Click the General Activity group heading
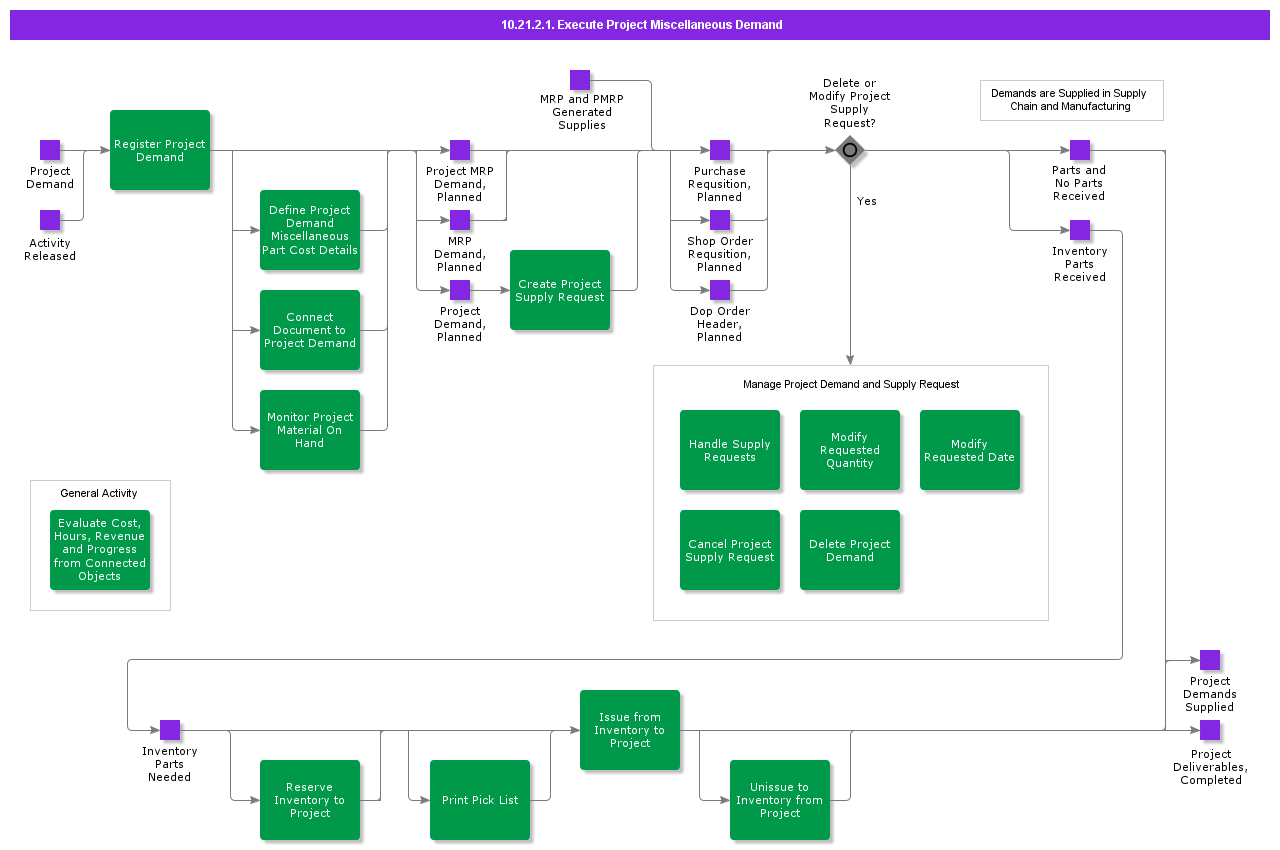 point(99,493)
